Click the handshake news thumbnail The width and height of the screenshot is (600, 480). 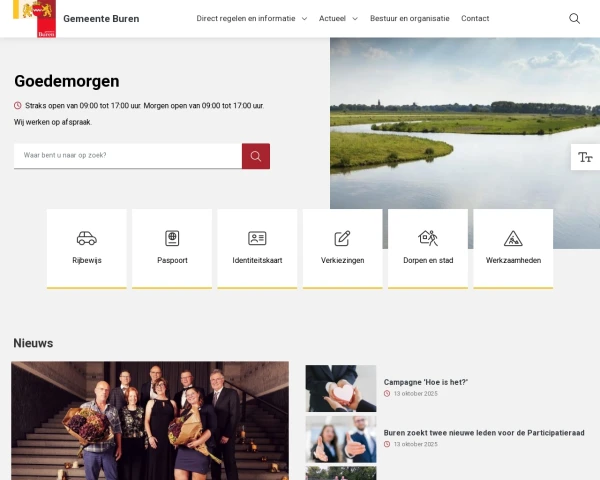click(341, 439)
